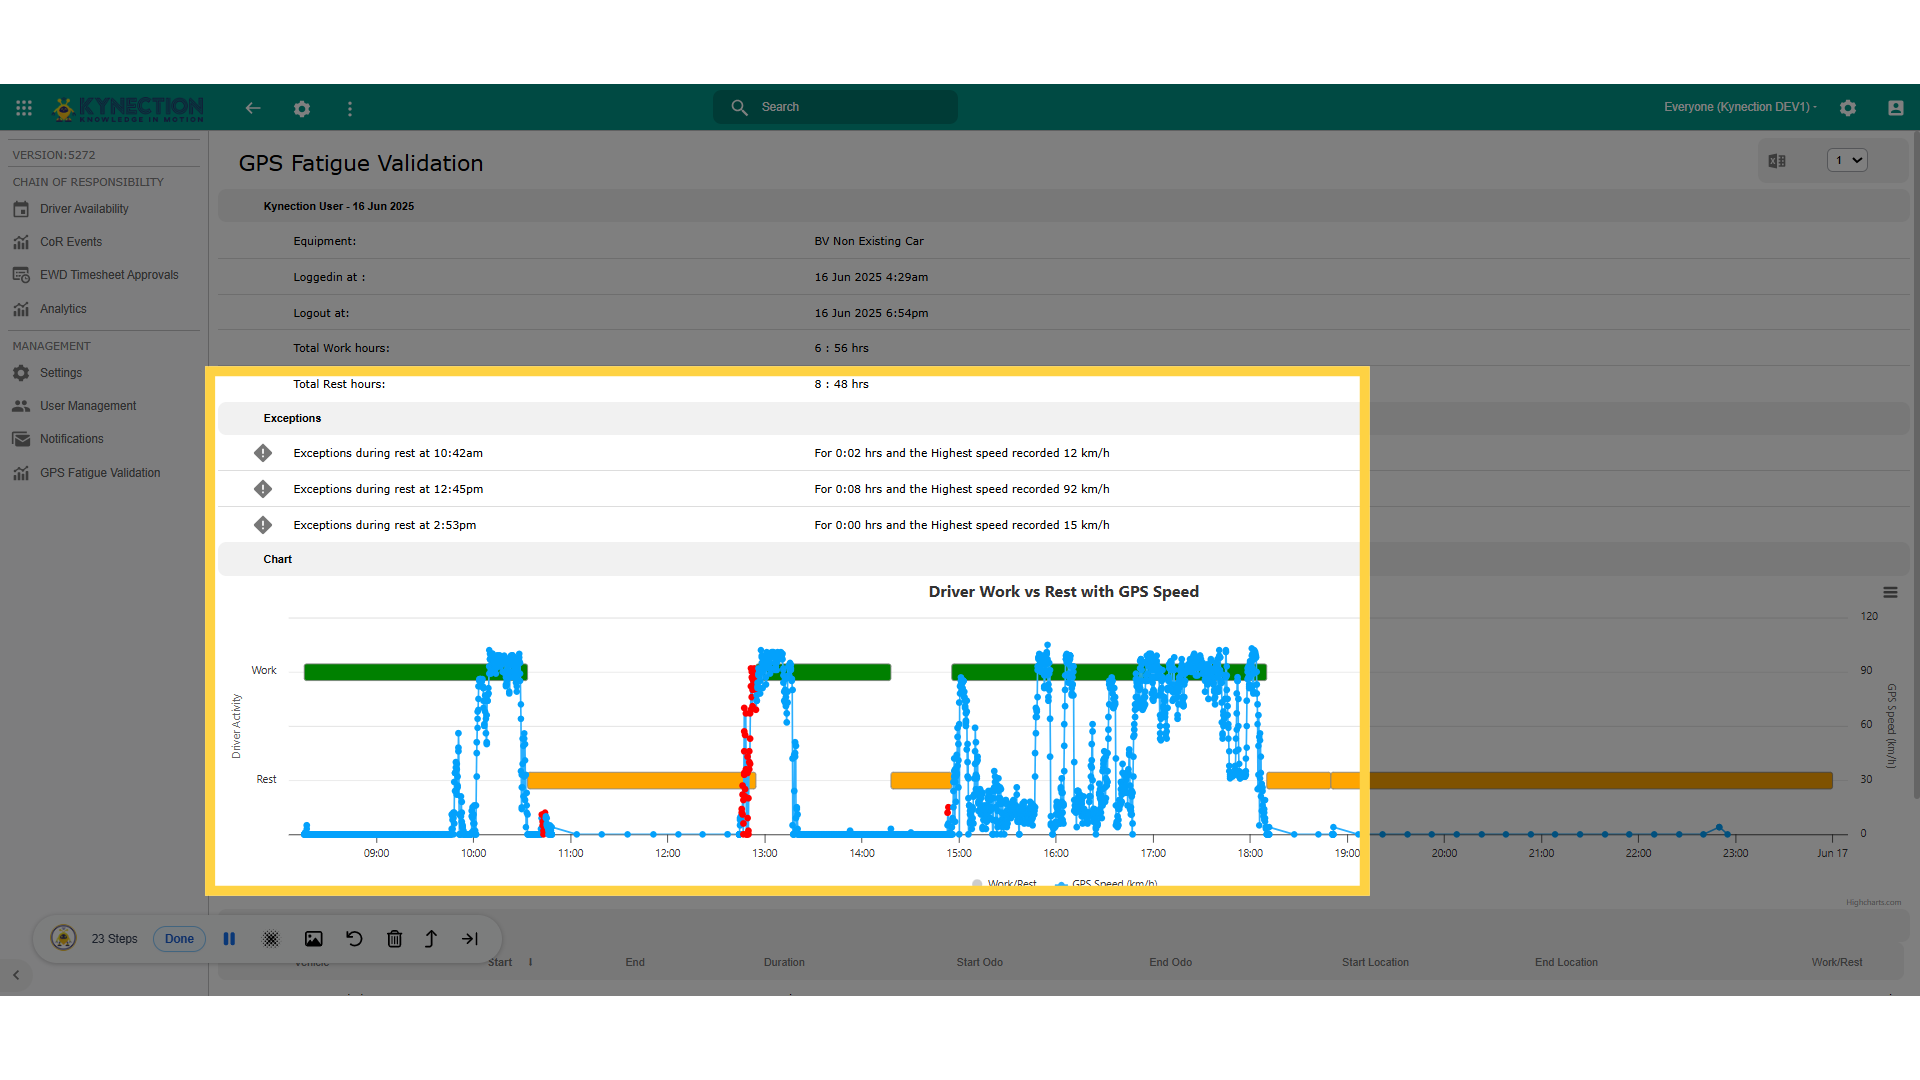Click the Highcharts.com credit link
1920x1080 pixels.
point(1873,902)
